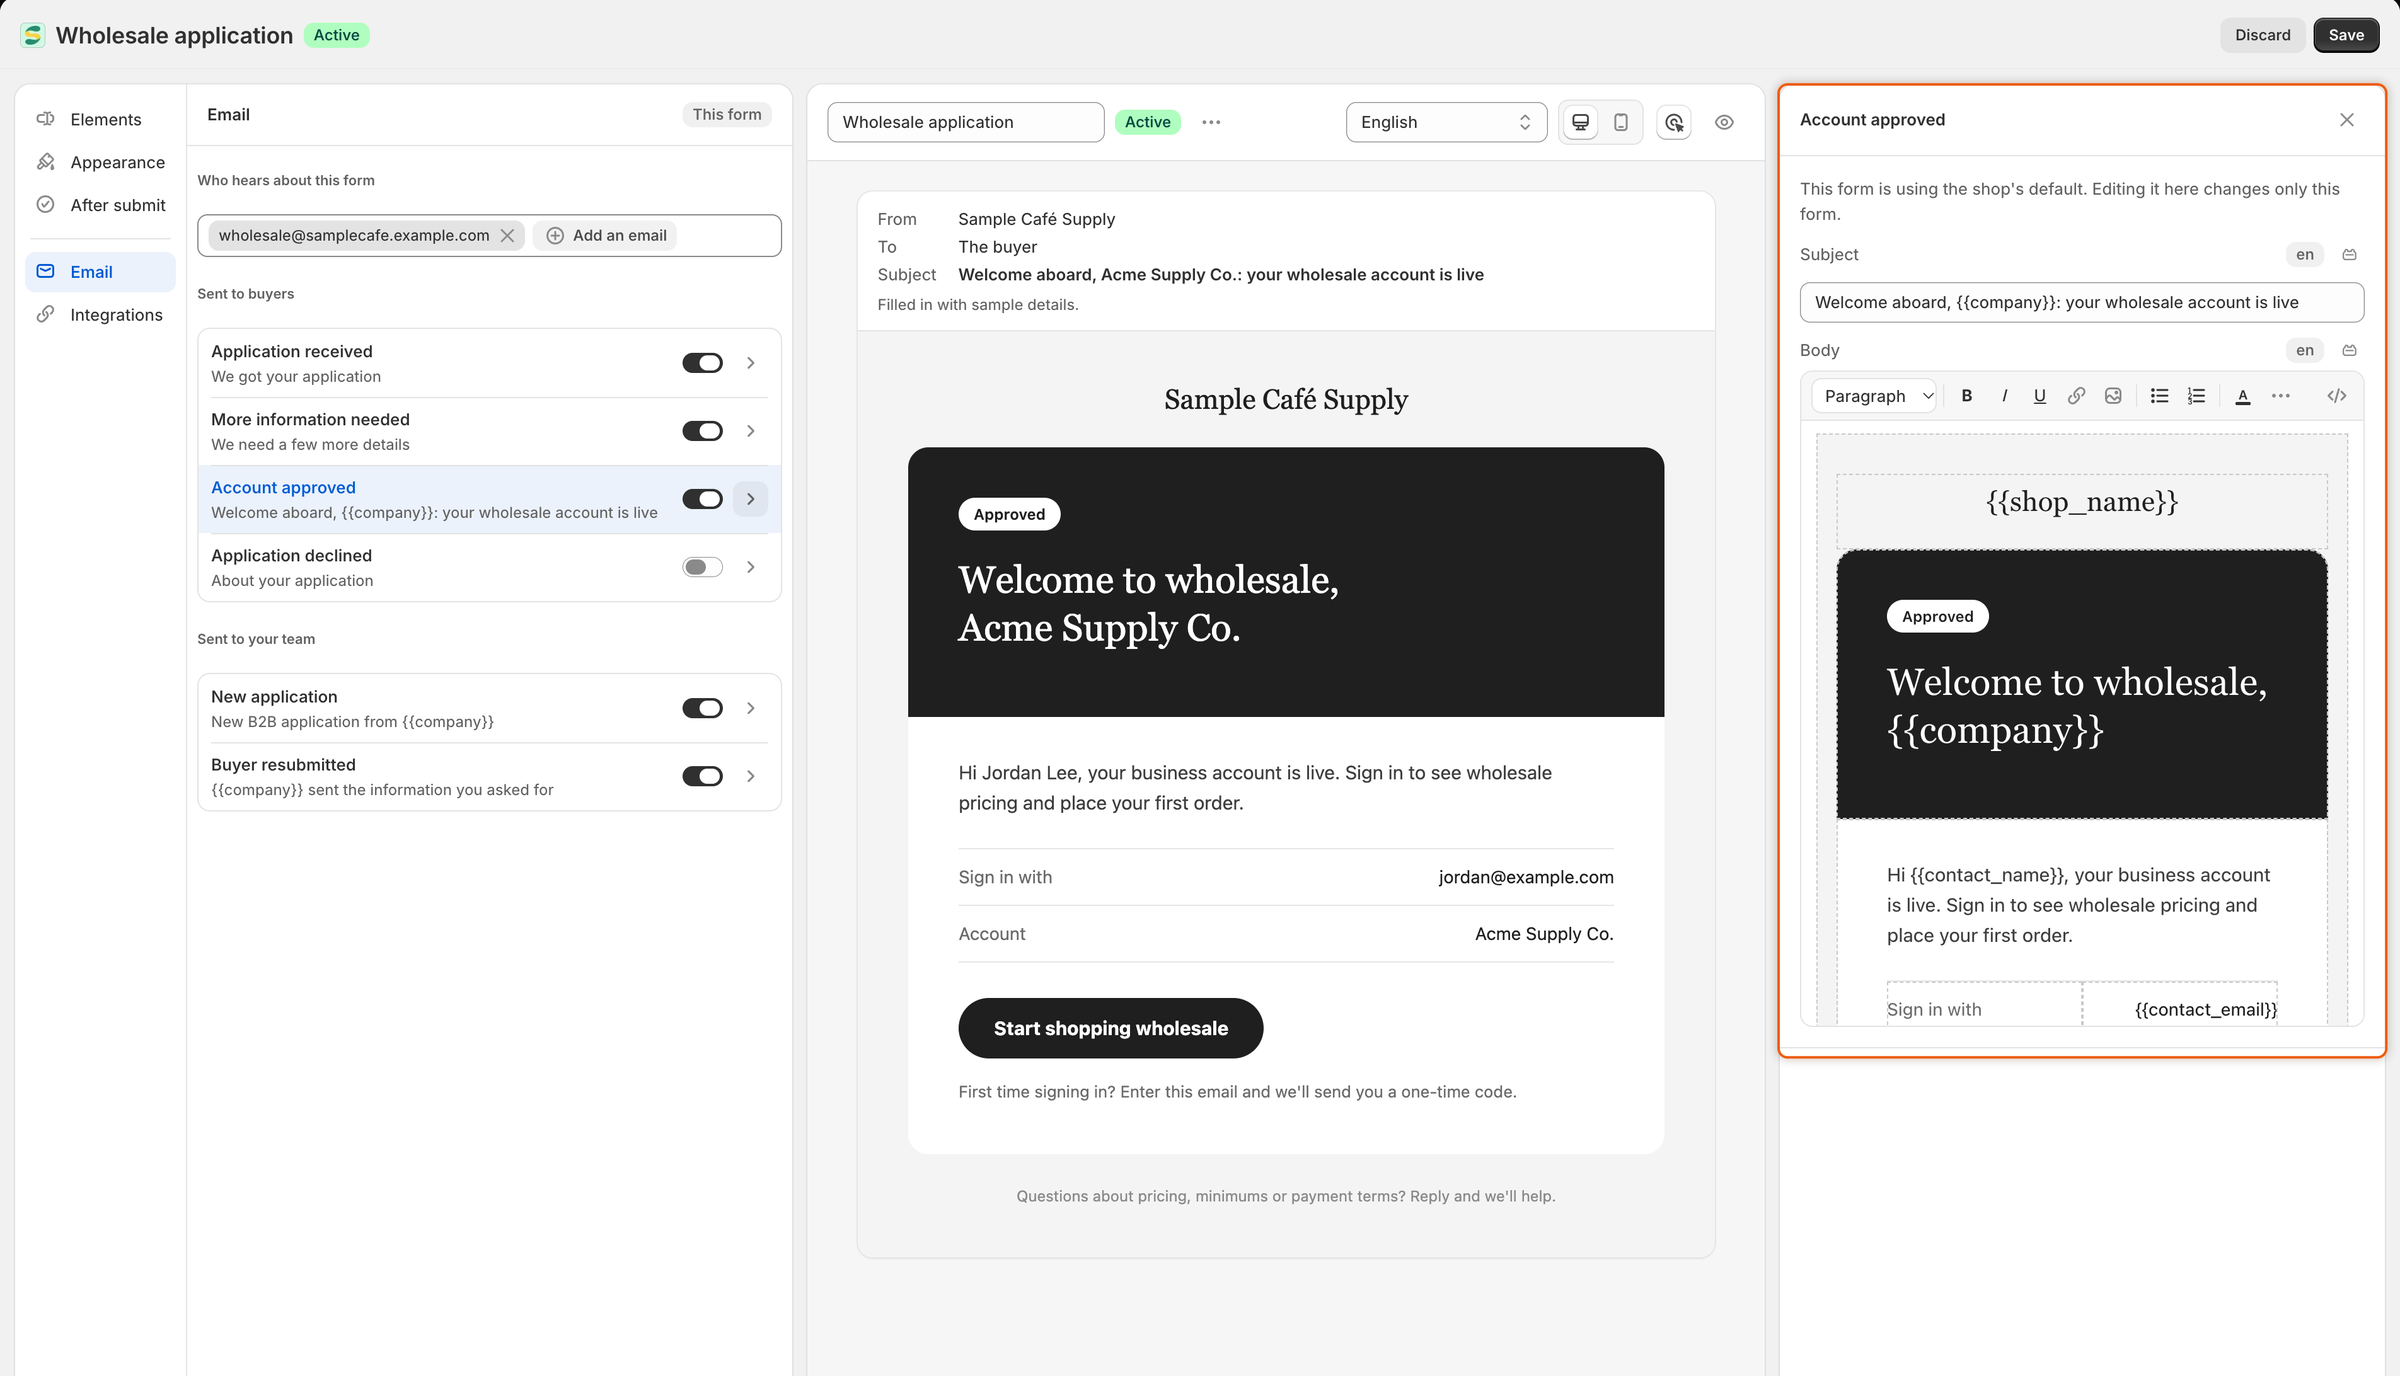Insert an image in the body
This screenshot has width=2400, height=1376.
[2113, 396]
